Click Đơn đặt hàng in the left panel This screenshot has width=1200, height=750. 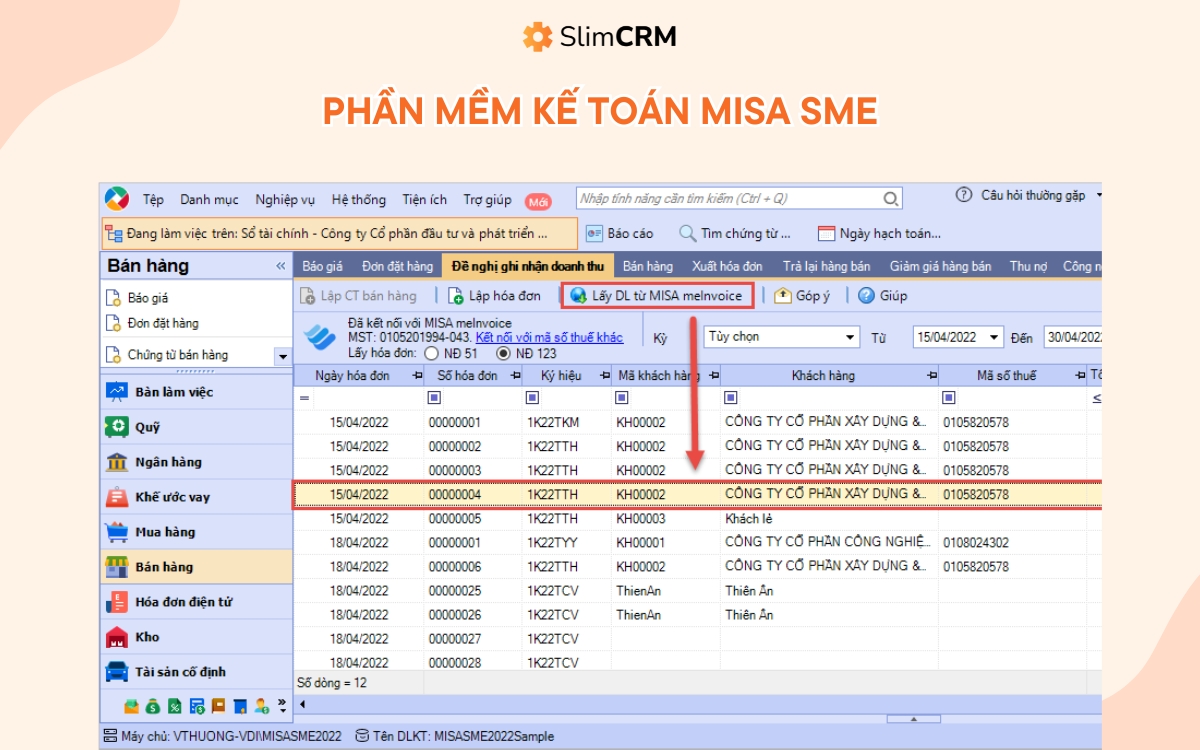point(163,323)
